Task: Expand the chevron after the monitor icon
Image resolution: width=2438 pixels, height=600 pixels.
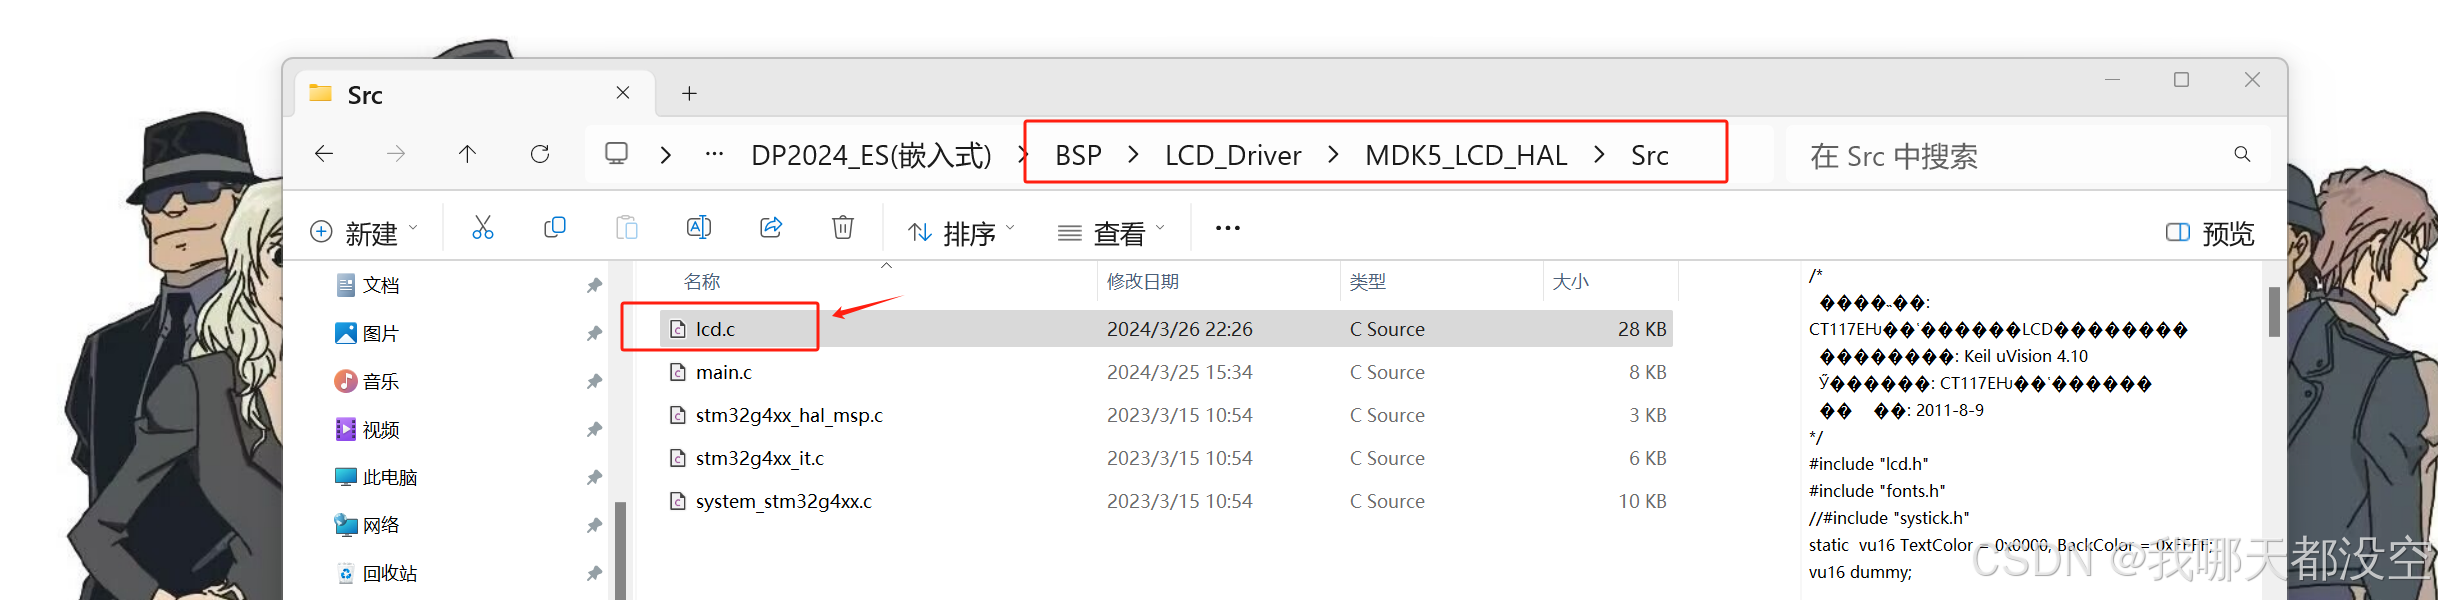Action: point(666,155)
